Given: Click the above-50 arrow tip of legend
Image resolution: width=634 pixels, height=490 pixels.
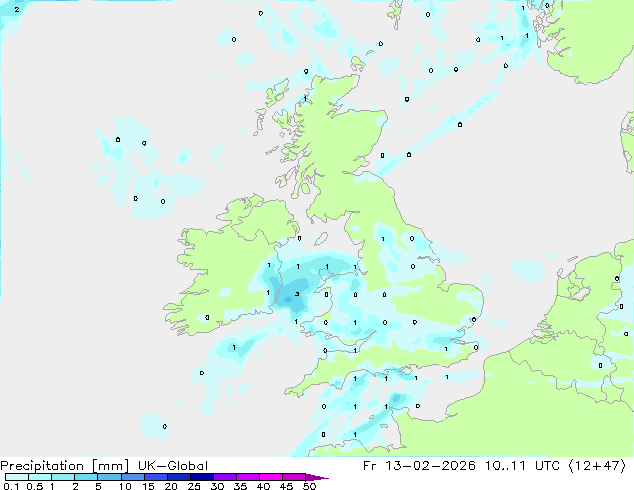Looking at the screenshot, I should [317, 477].
